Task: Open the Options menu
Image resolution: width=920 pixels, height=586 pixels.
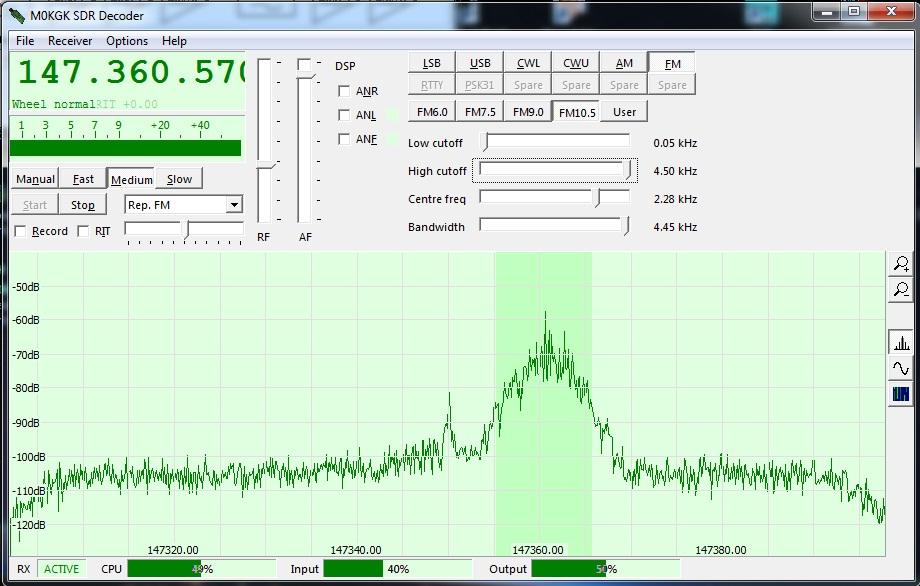Action: click(127, 41)
